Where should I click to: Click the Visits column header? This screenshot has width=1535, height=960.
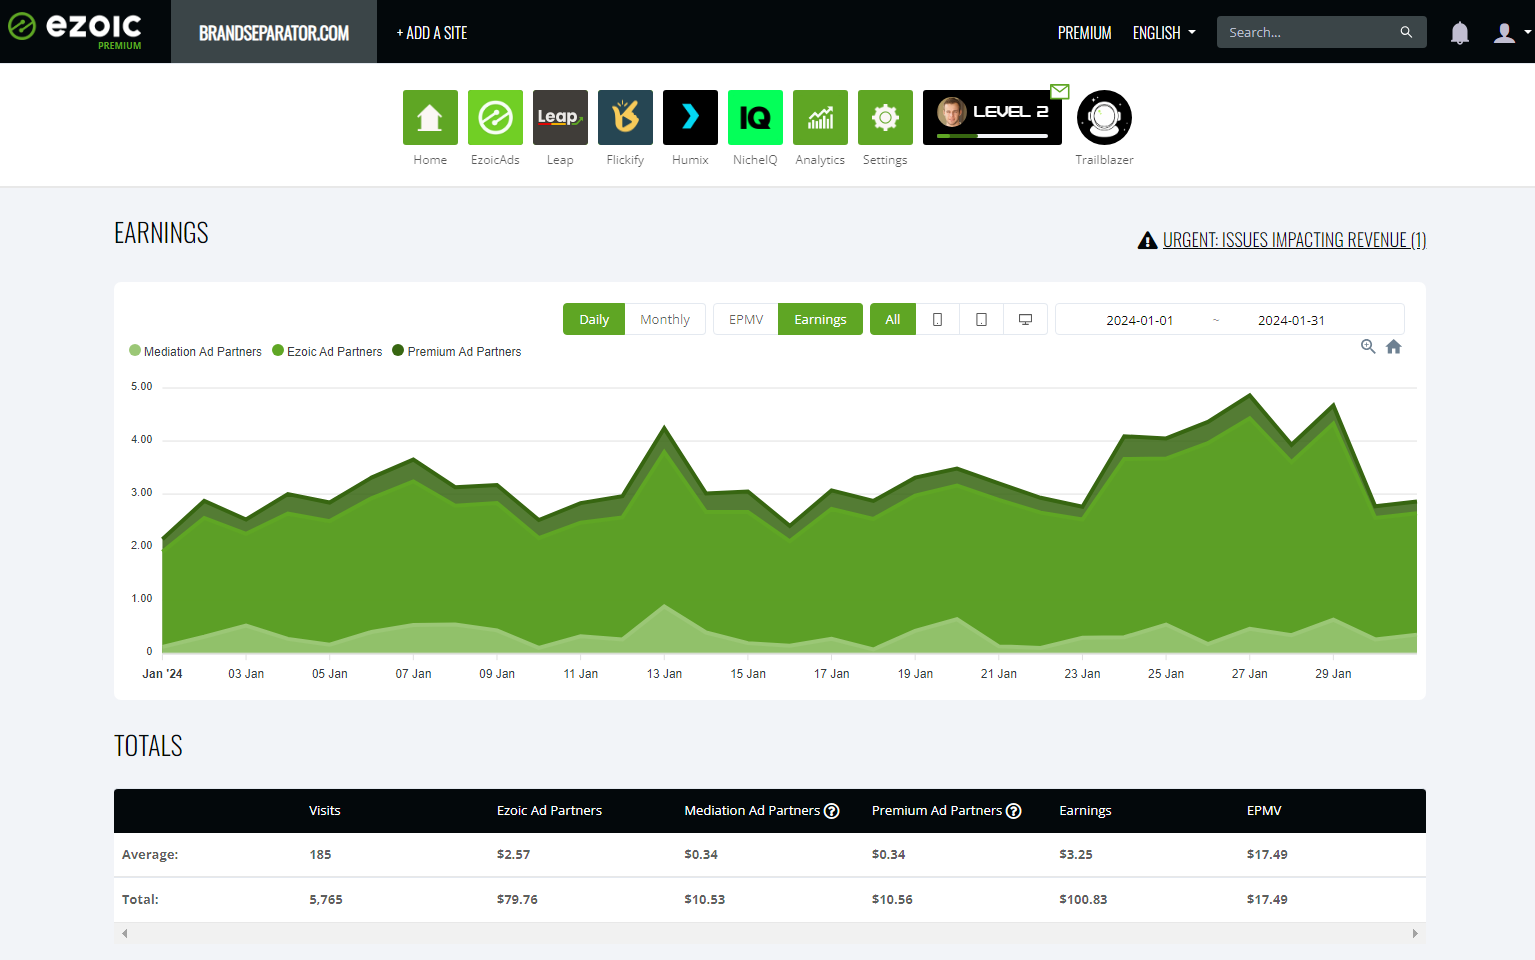click(325, 811)
